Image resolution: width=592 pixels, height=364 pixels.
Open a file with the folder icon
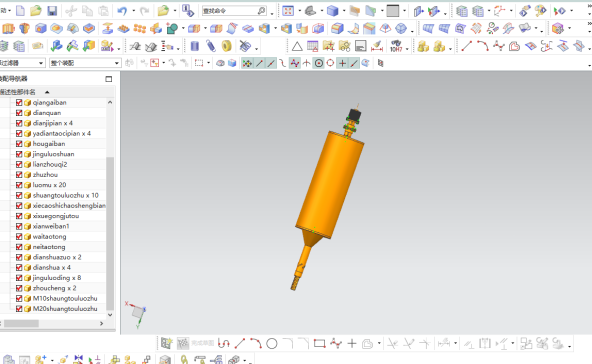click(x=35, y=11)
